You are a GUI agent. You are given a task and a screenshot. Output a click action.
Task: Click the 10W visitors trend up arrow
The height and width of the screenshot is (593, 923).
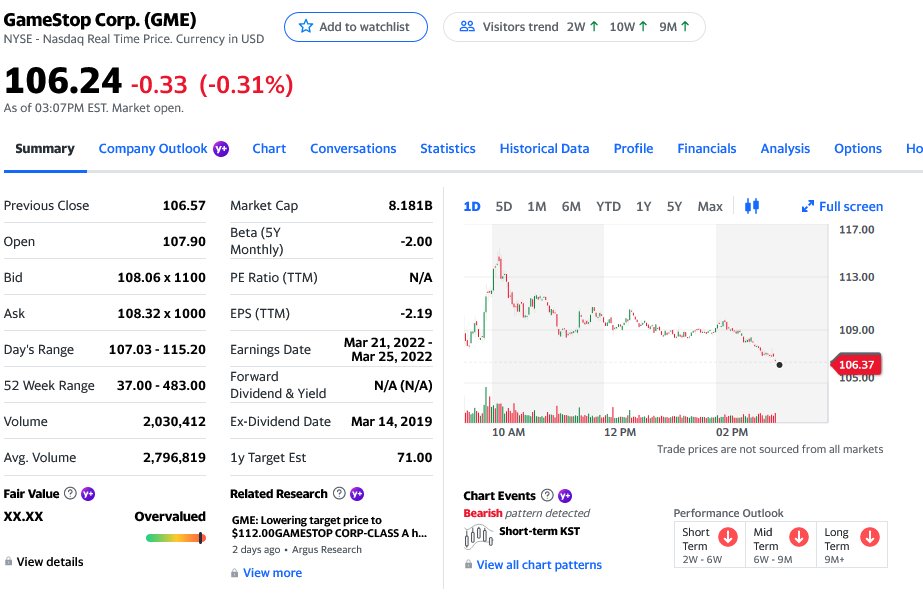[643, 26]
